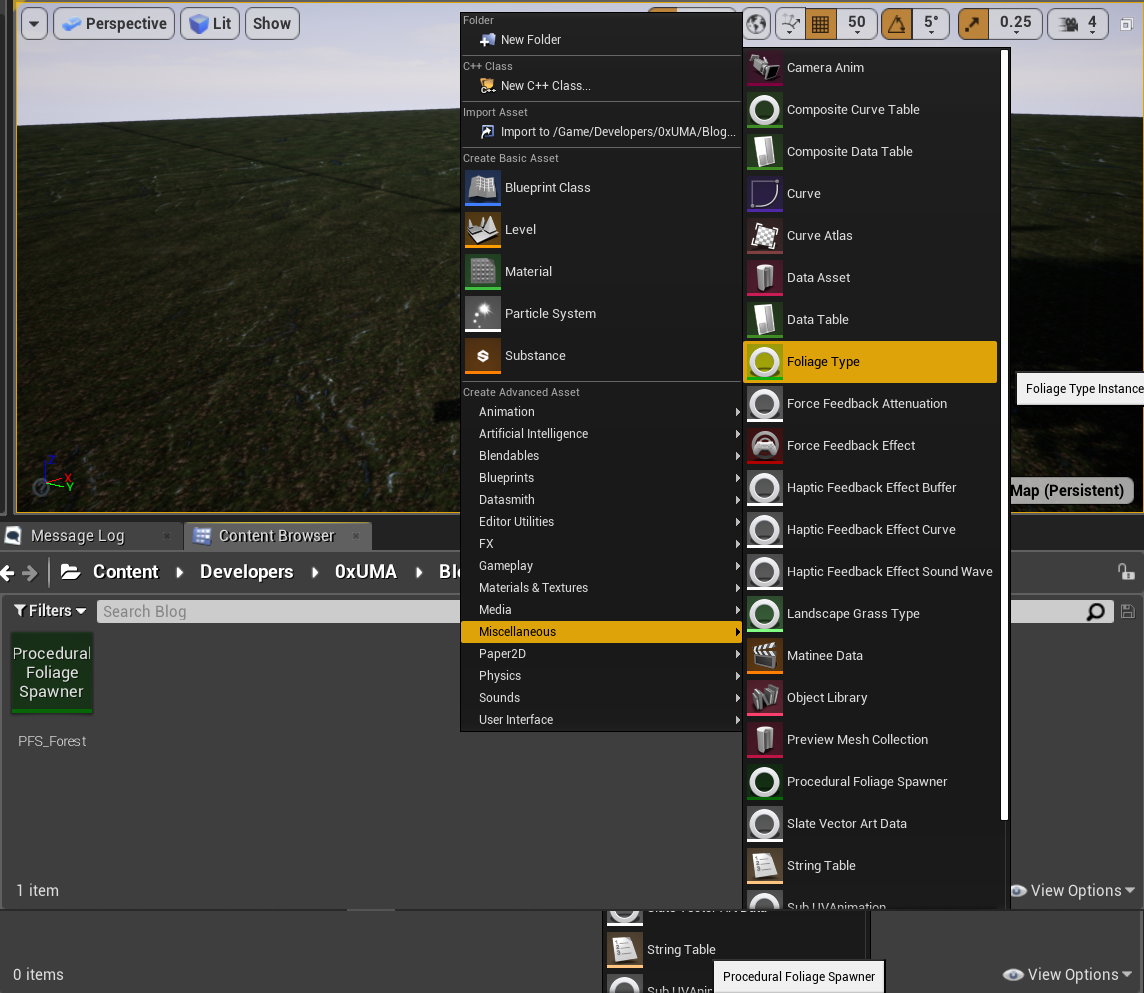The width and height of the screenshot is (1144, 993).
Task: Click the New C++ Class icon
Action: coord(487,86)
